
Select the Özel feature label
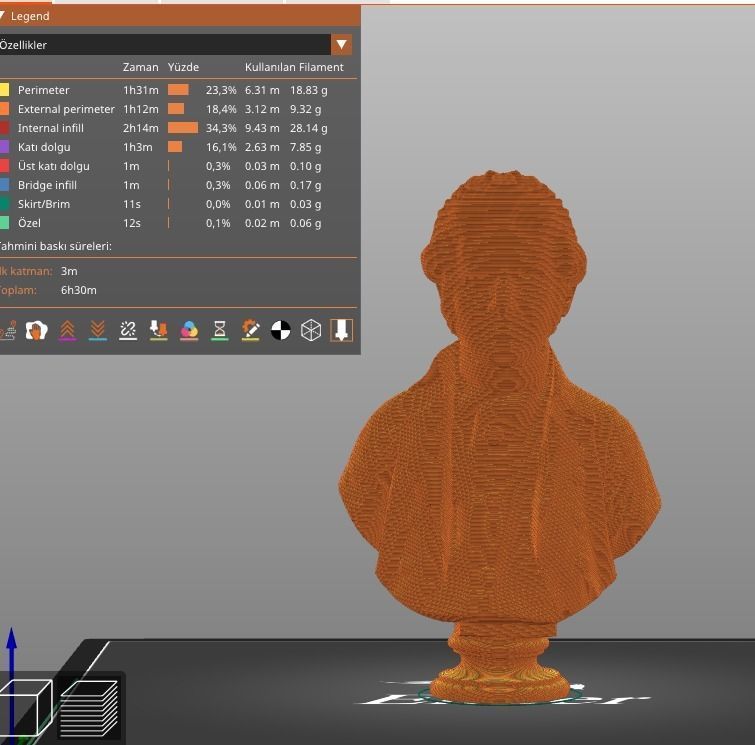pos(29,223)
